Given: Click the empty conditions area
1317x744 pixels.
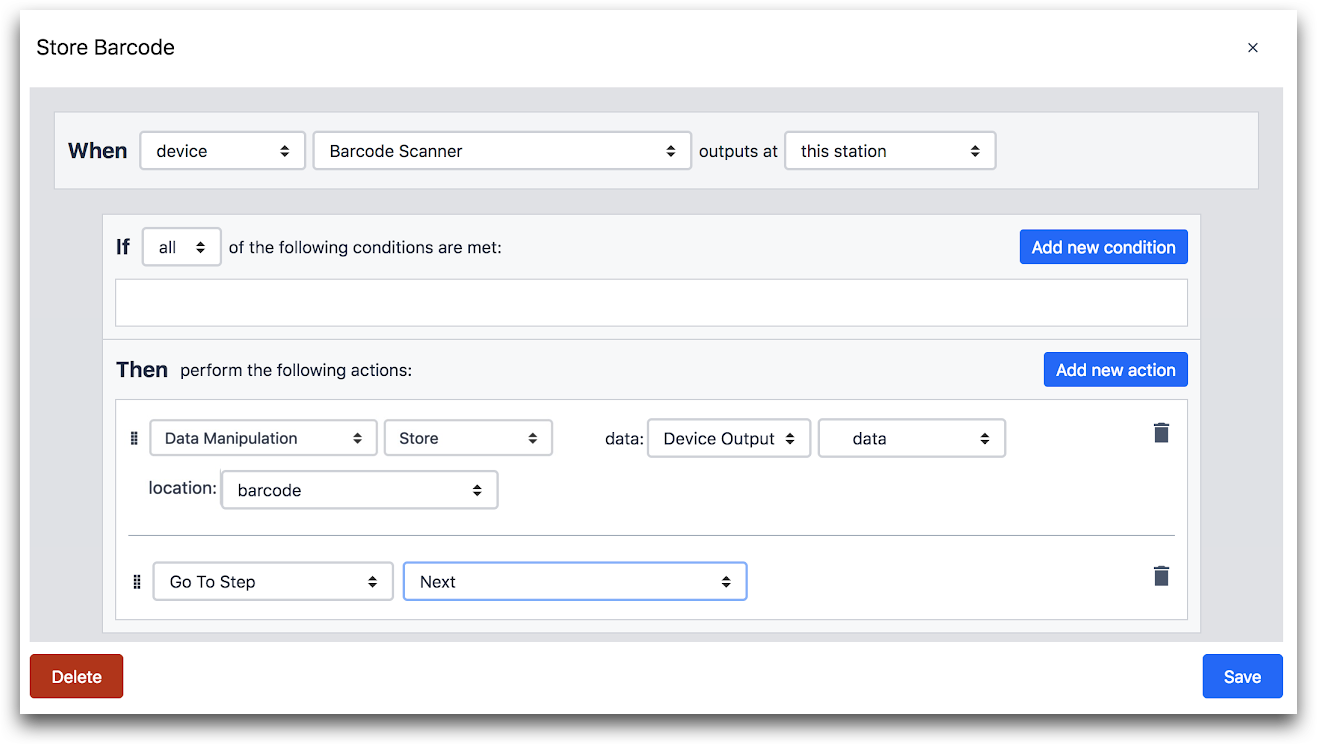Looking at the screenshot, I should [651, 302].
